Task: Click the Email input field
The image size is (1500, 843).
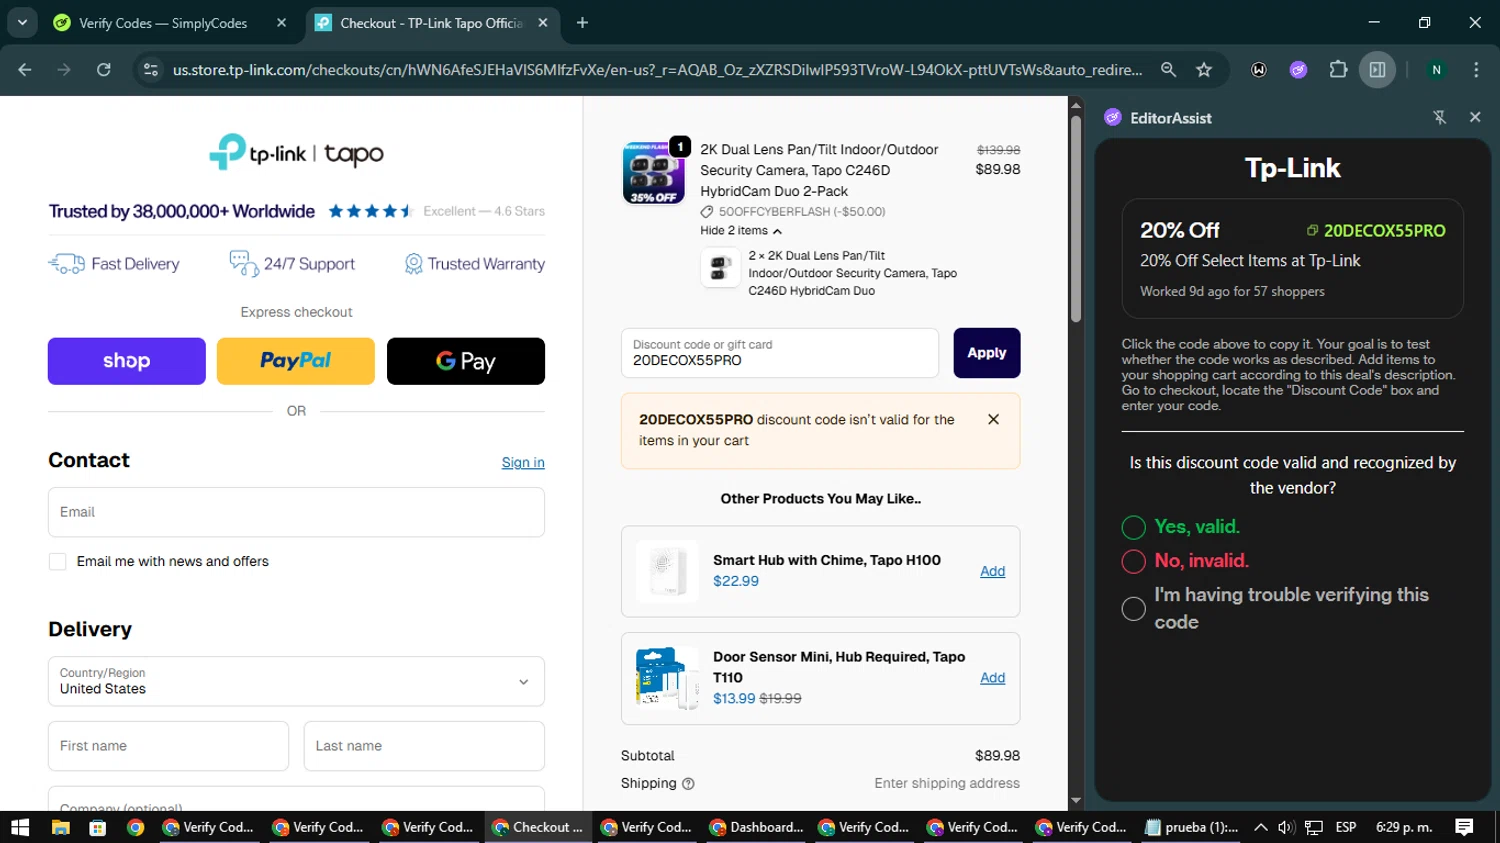Action: [296, 512]
